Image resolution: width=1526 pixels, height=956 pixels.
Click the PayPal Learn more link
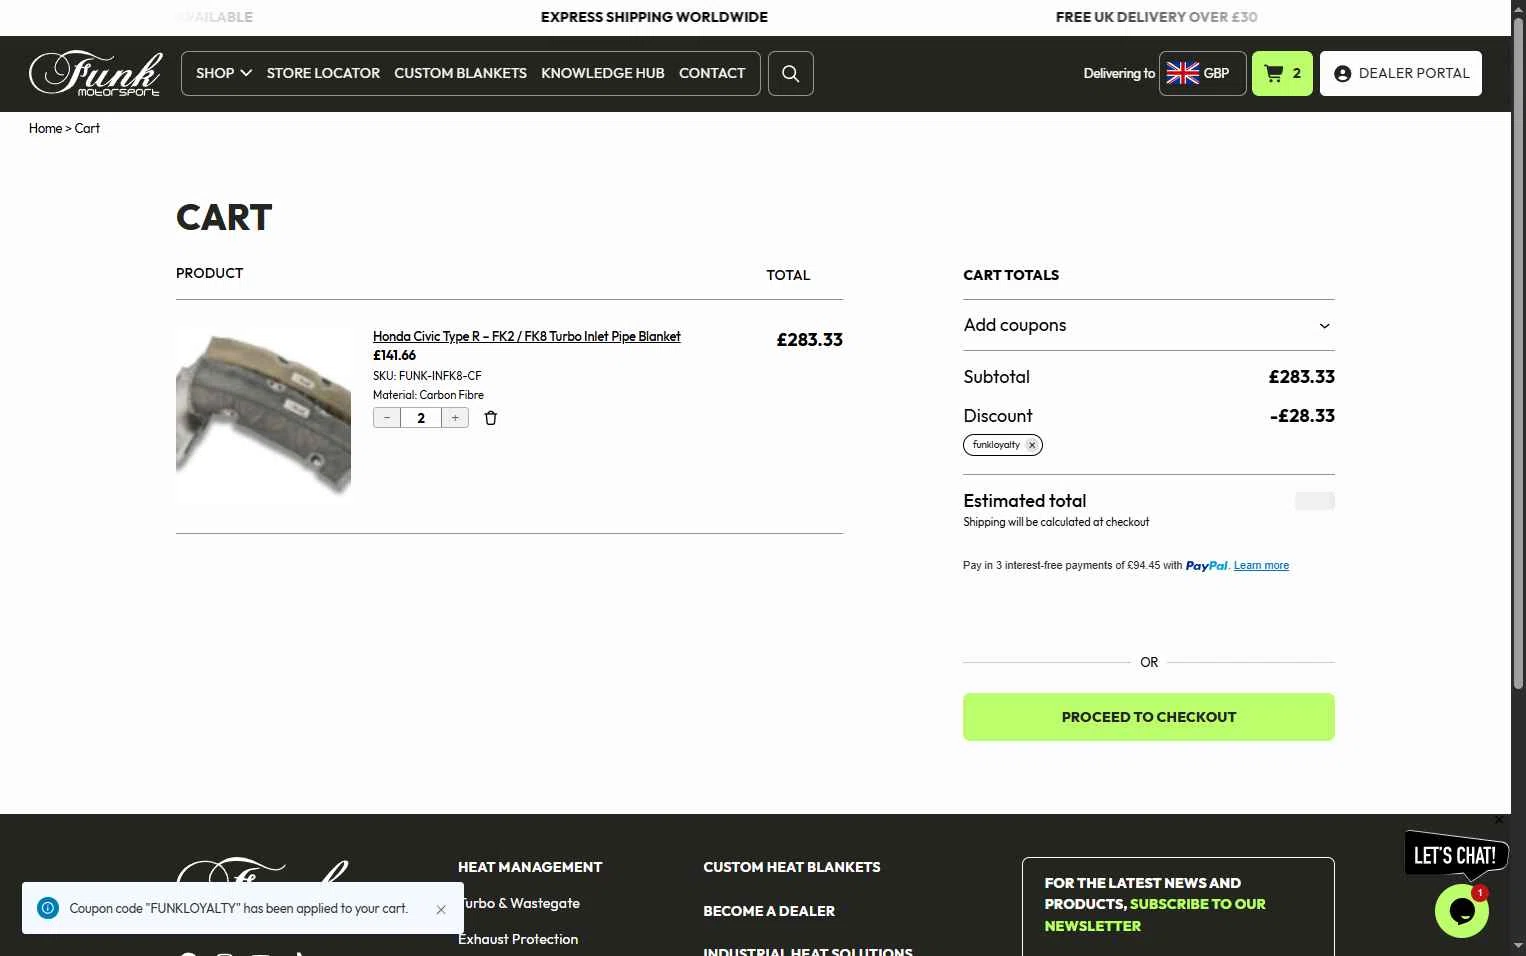(x=1261, y=565)
